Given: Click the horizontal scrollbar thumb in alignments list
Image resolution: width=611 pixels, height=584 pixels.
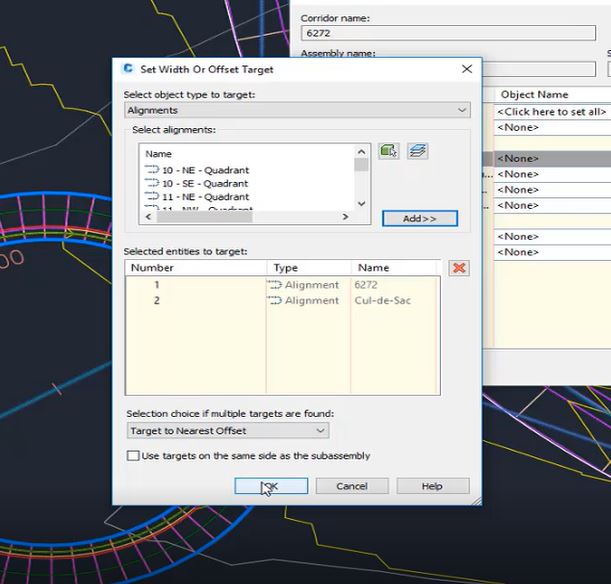Looking at the screenshot, I should click(205, 217).
